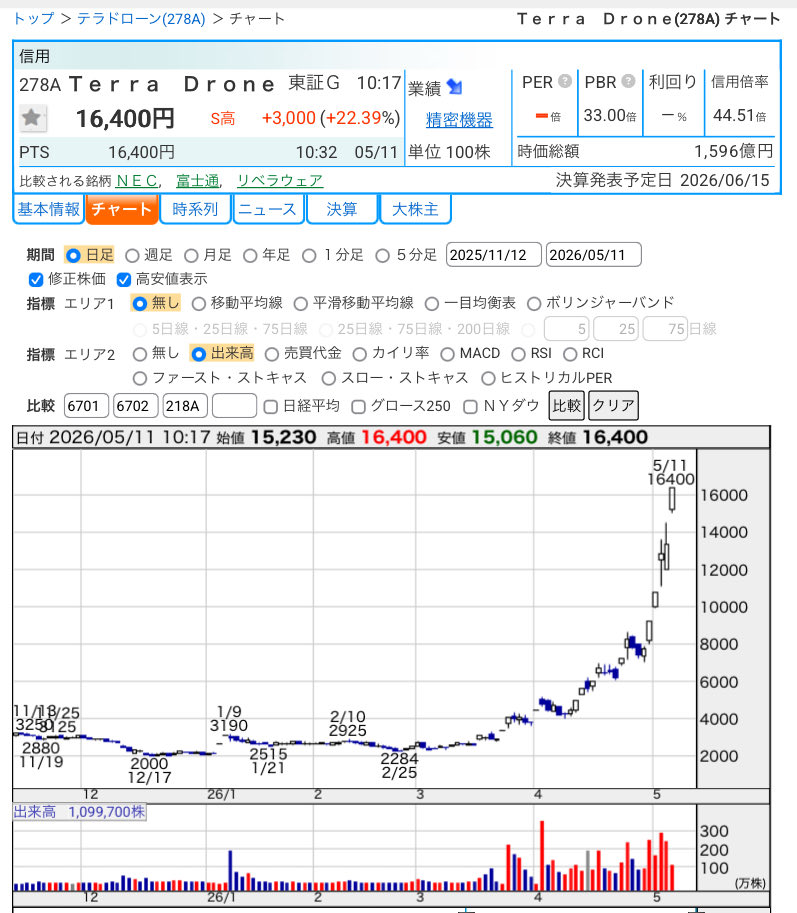The height and width of the screenshot is (913, 797).
Task: Open the チャート tab
Action: pos(122,209)
